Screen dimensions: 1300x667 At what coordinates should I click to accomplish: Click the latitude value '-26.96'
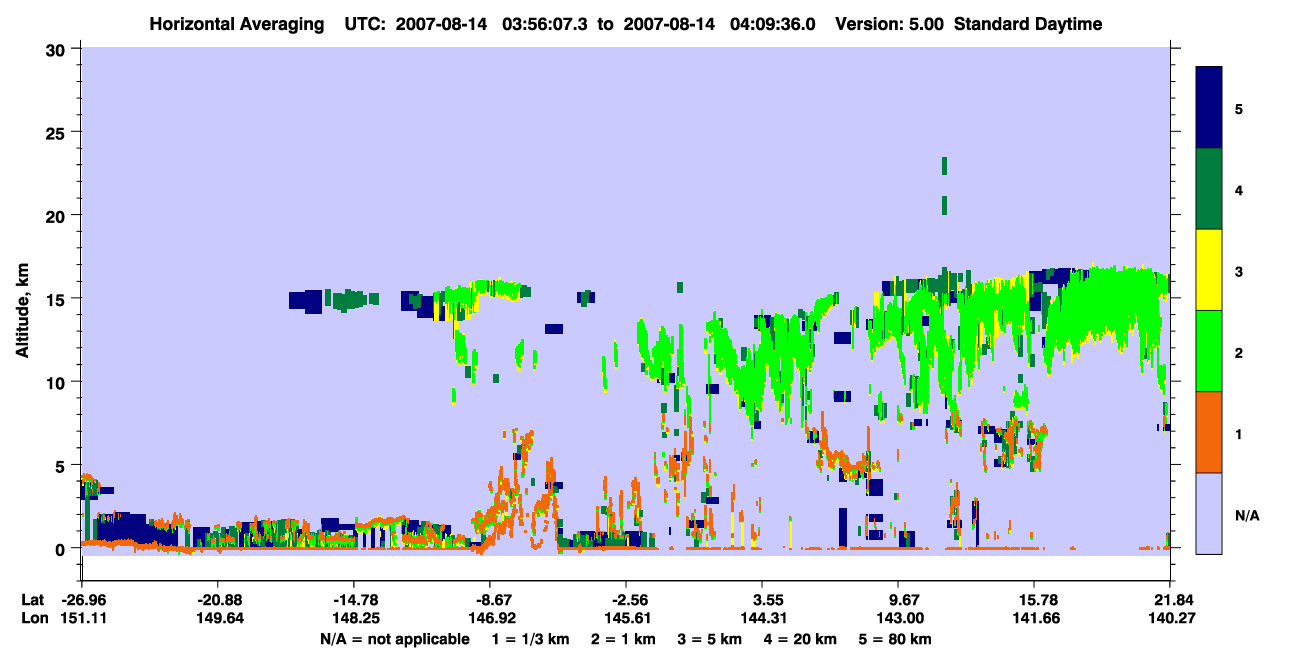tap(82, 600)
